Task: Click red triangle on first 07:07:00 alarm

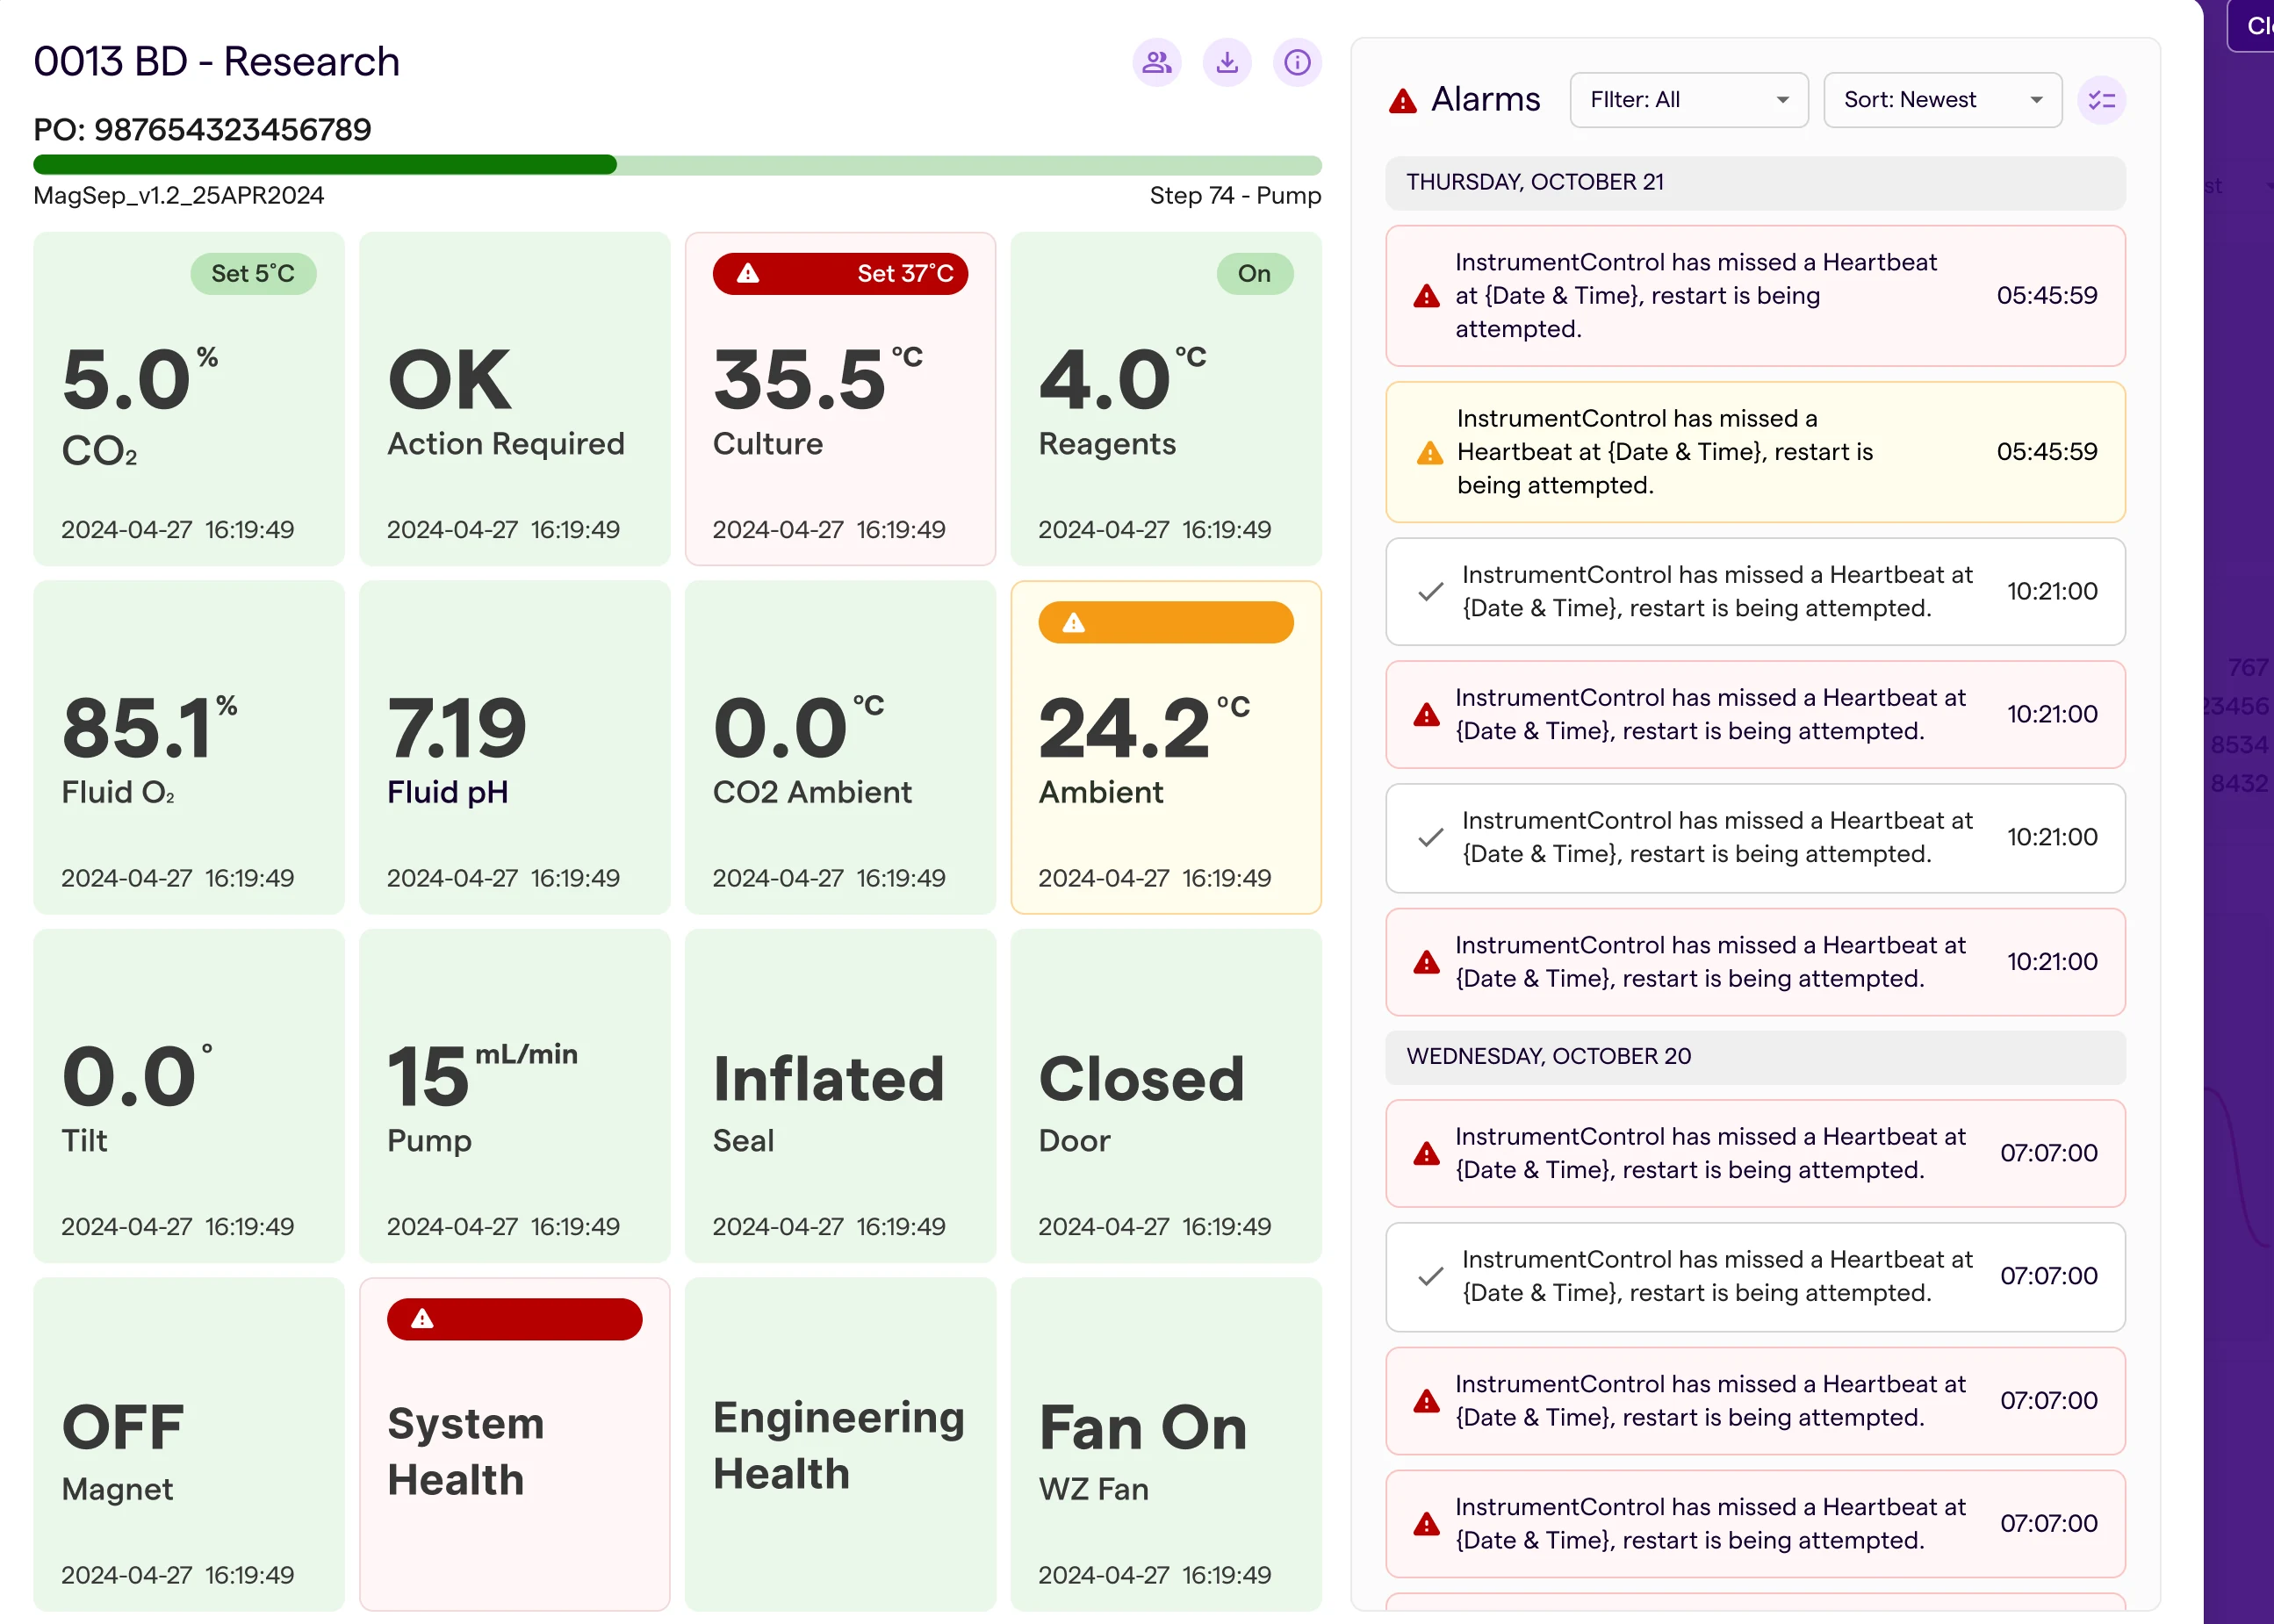Action: [1426, 1154]
